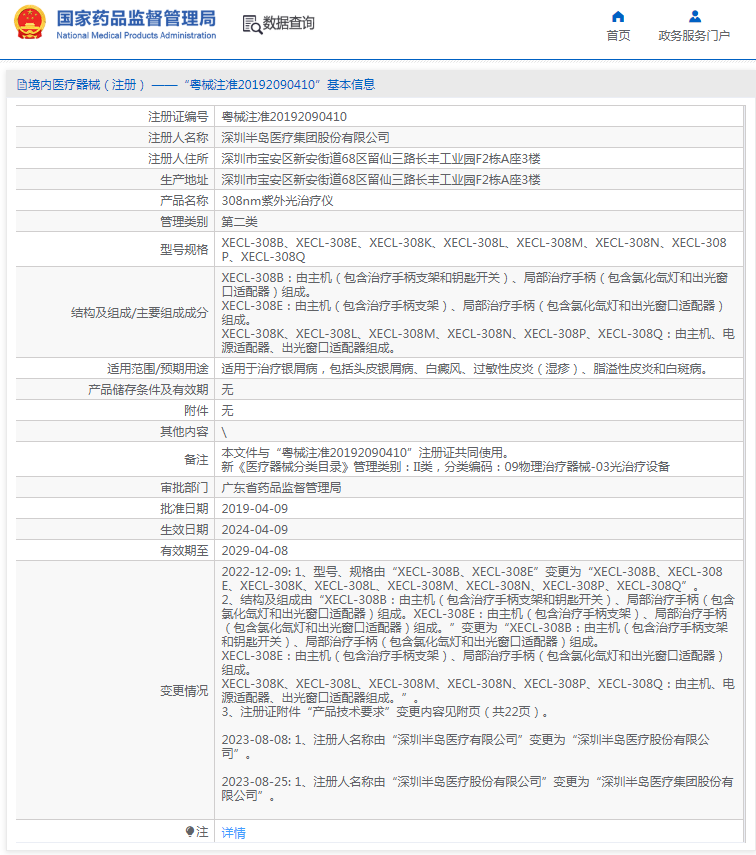This screenshot has height=855, width=756.
Task: Click management category value 第二类
Action: tap(239, 221)
